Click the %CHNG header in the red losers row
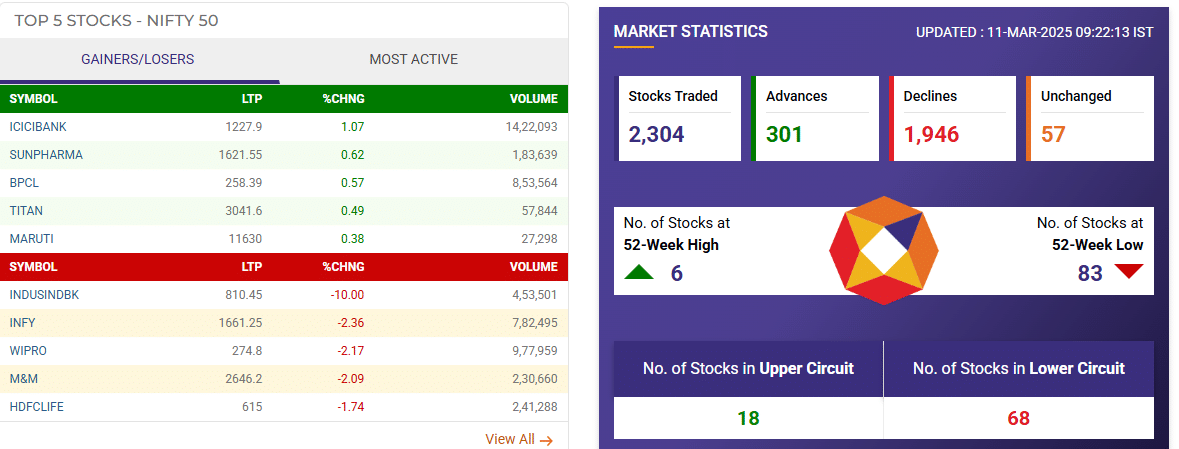This screenshot has width=1179, height=449. [344, 267]
